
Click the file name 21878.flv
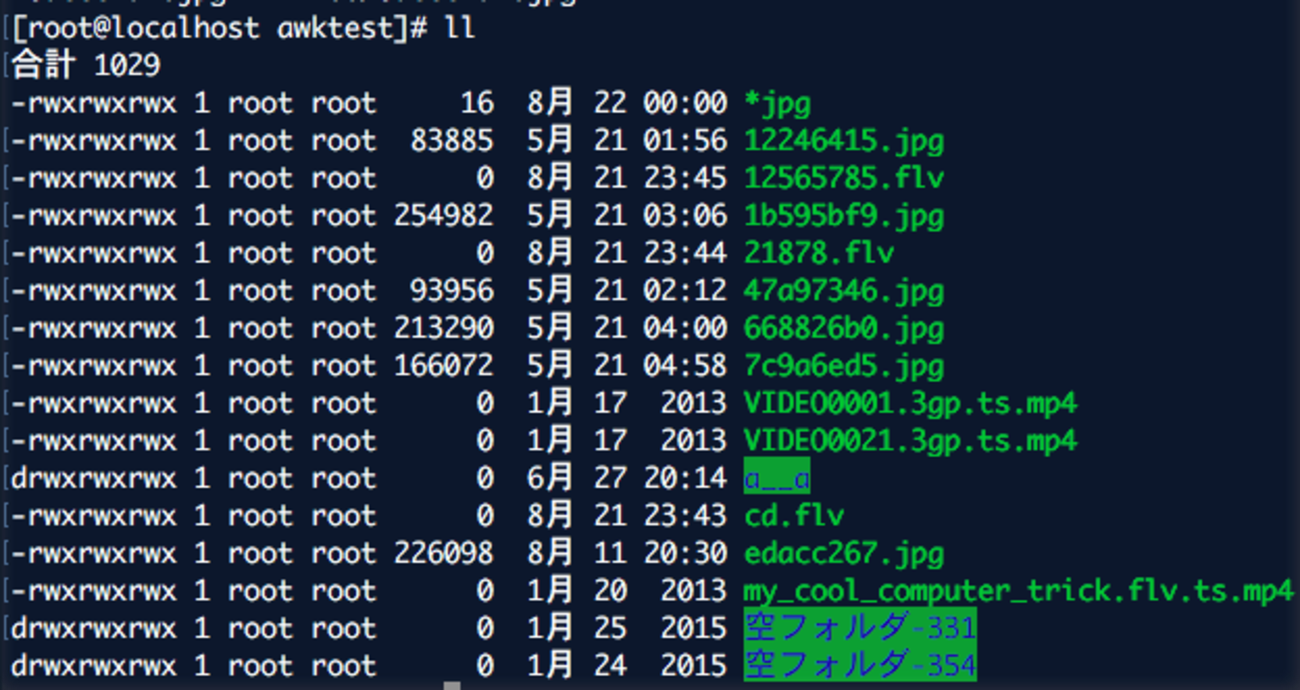pos(819,253)
